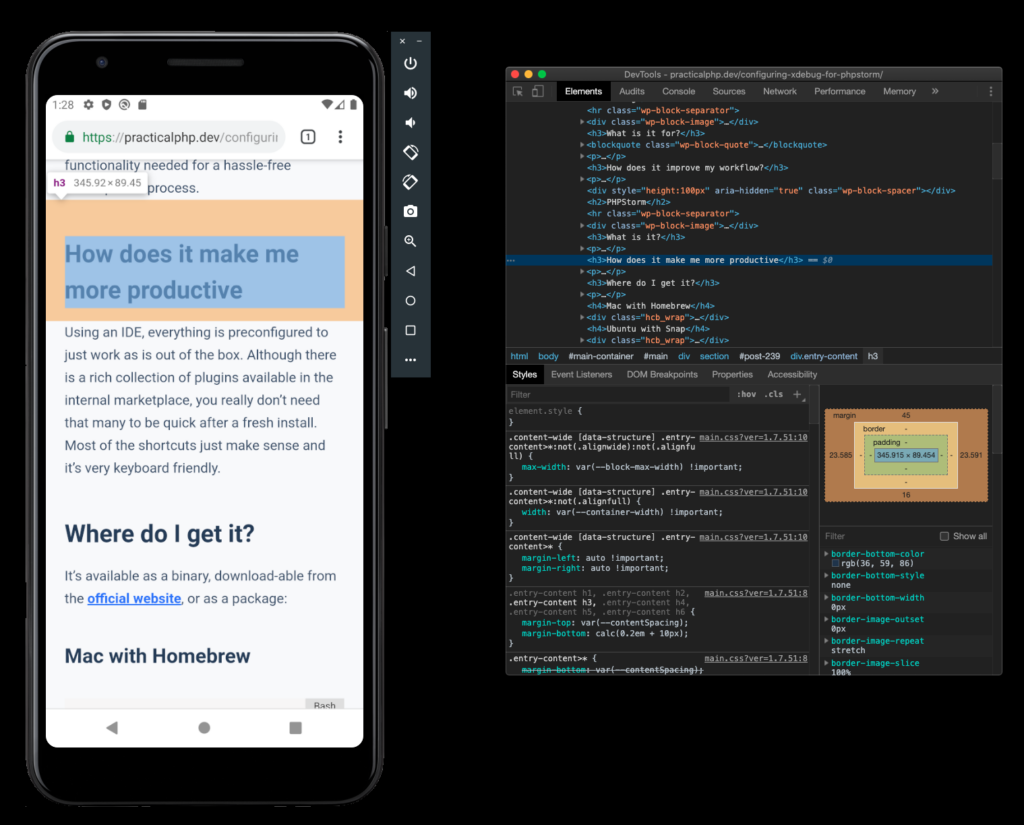Open the Performance tab
Screen dimensions: 1024x825
pyautogui.click(x=839, y=91)
